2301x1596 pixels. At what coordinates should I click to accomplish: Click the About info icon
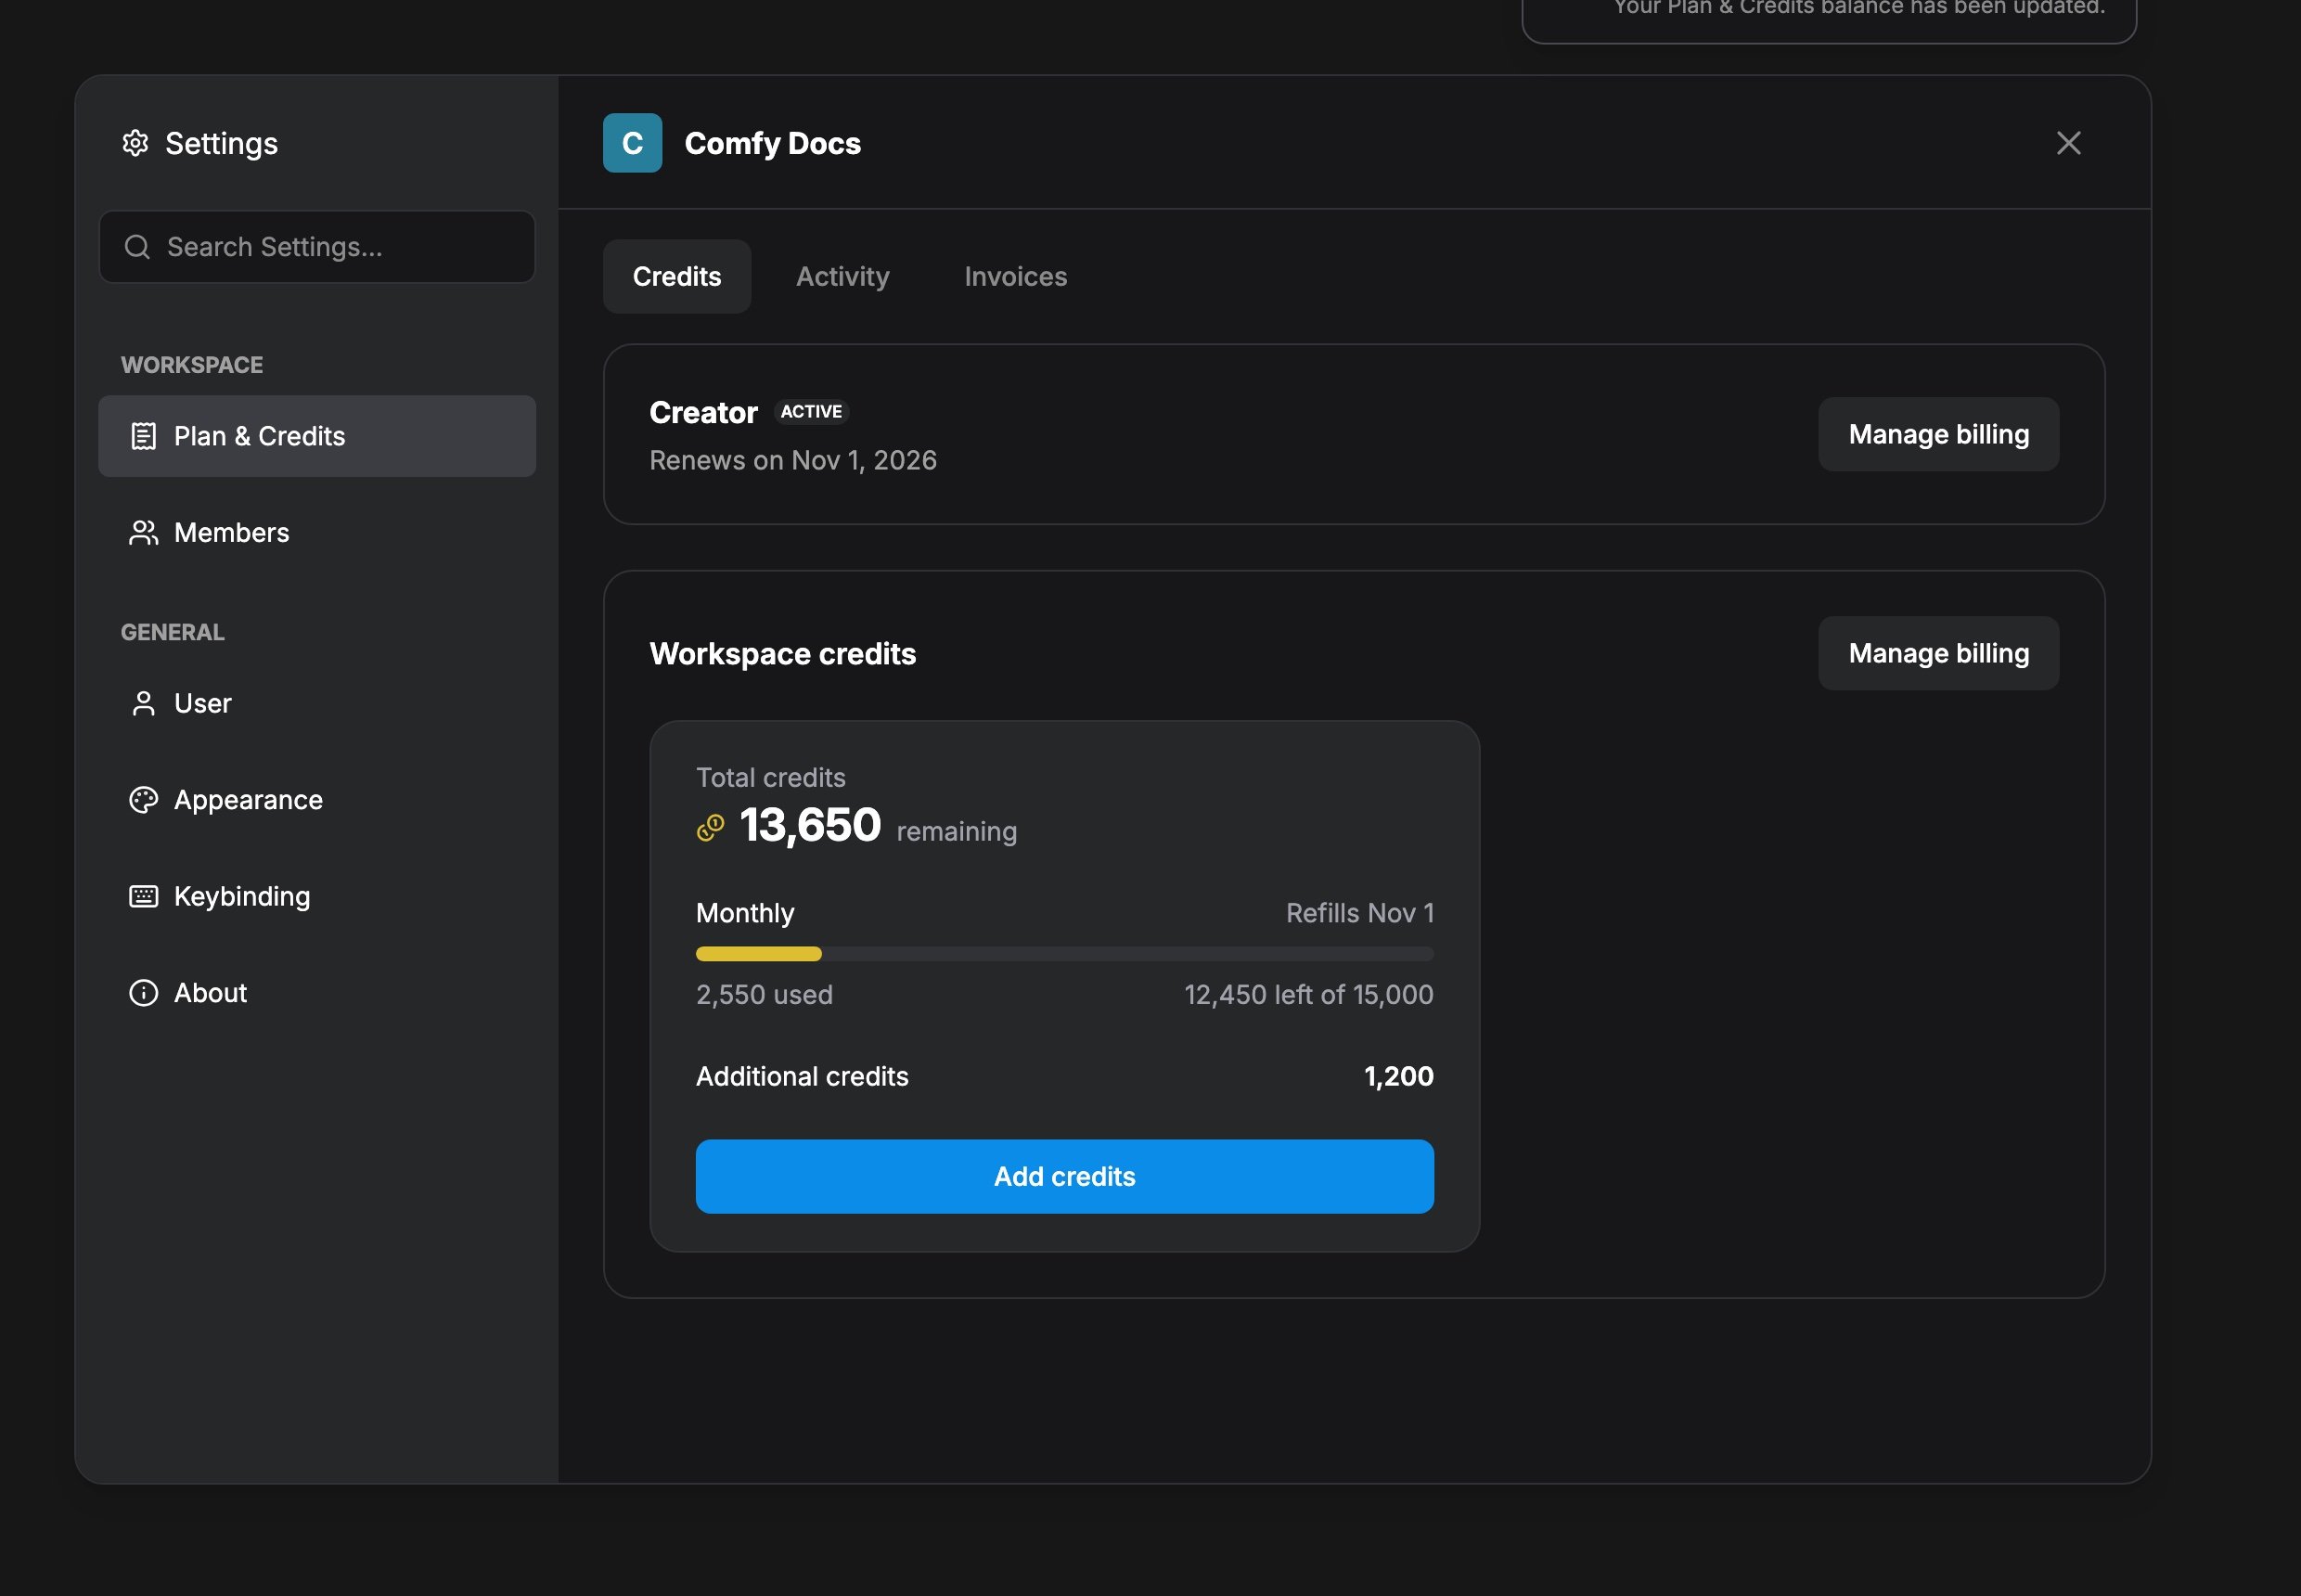tap(144, 993)
